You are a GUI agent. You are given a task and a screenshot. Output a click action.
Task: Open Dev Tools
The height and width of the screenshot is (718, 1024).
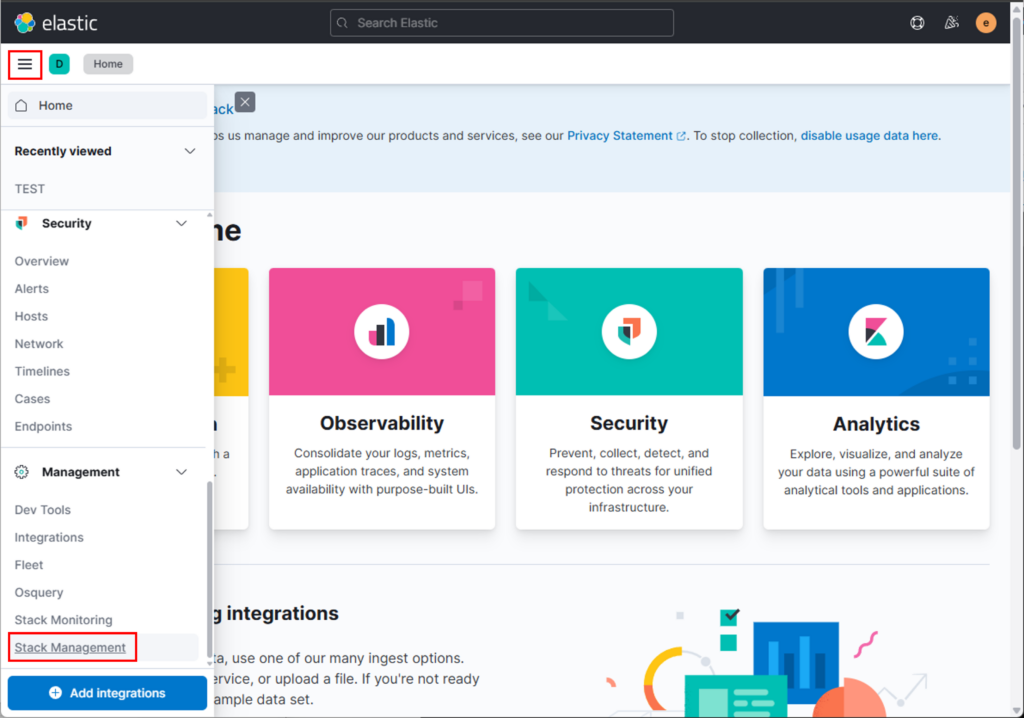click(x=42, y=510)
